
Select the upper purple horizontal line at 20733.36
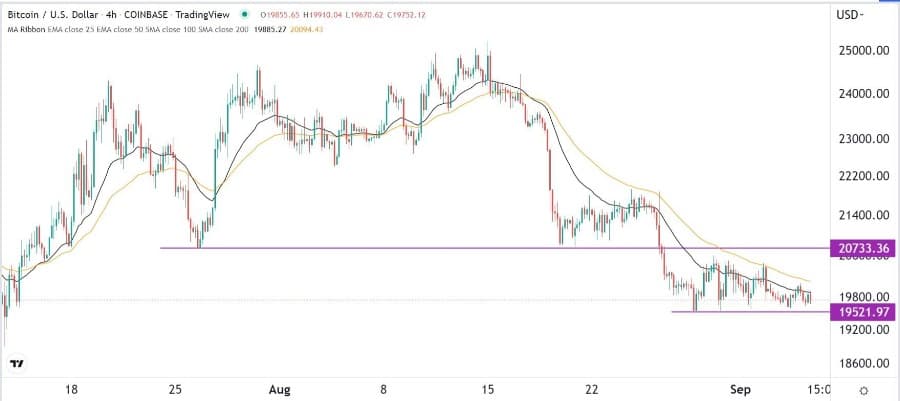(495, 248)
